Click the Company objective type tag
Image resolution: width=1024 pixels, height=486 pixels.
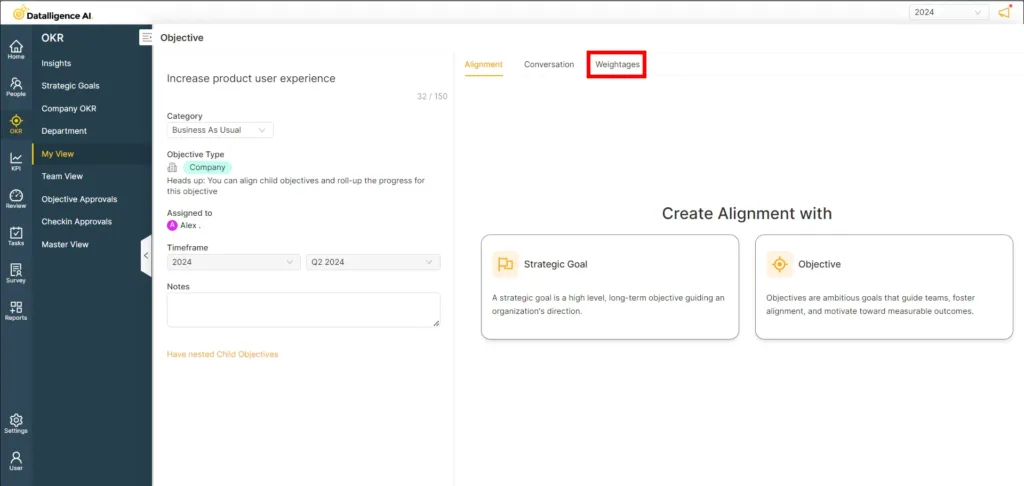click(207, 167)
